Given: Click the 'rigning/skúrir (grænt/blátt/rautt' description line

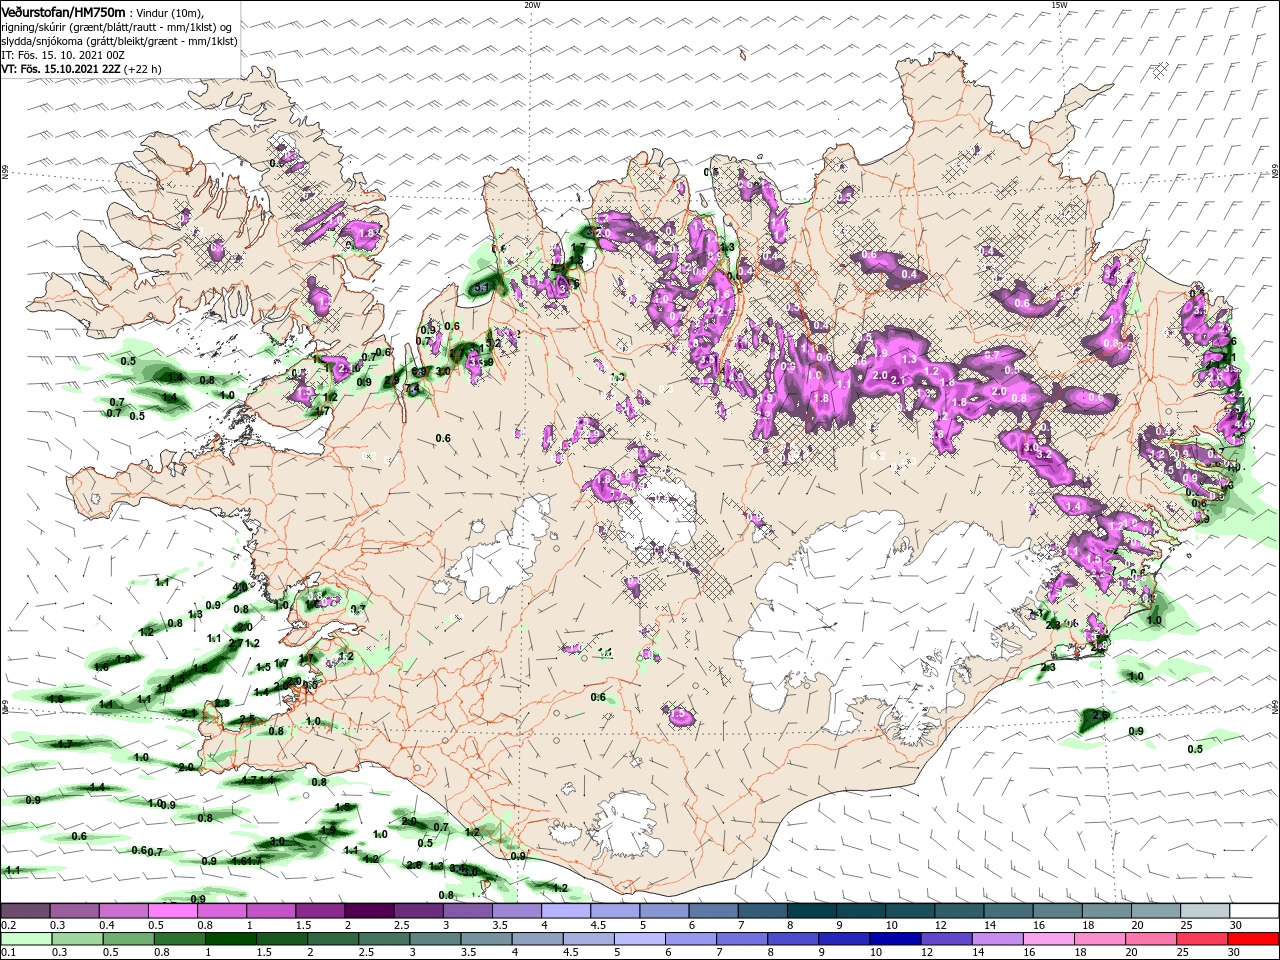Looking at the screenshot, I should [118, 26].
